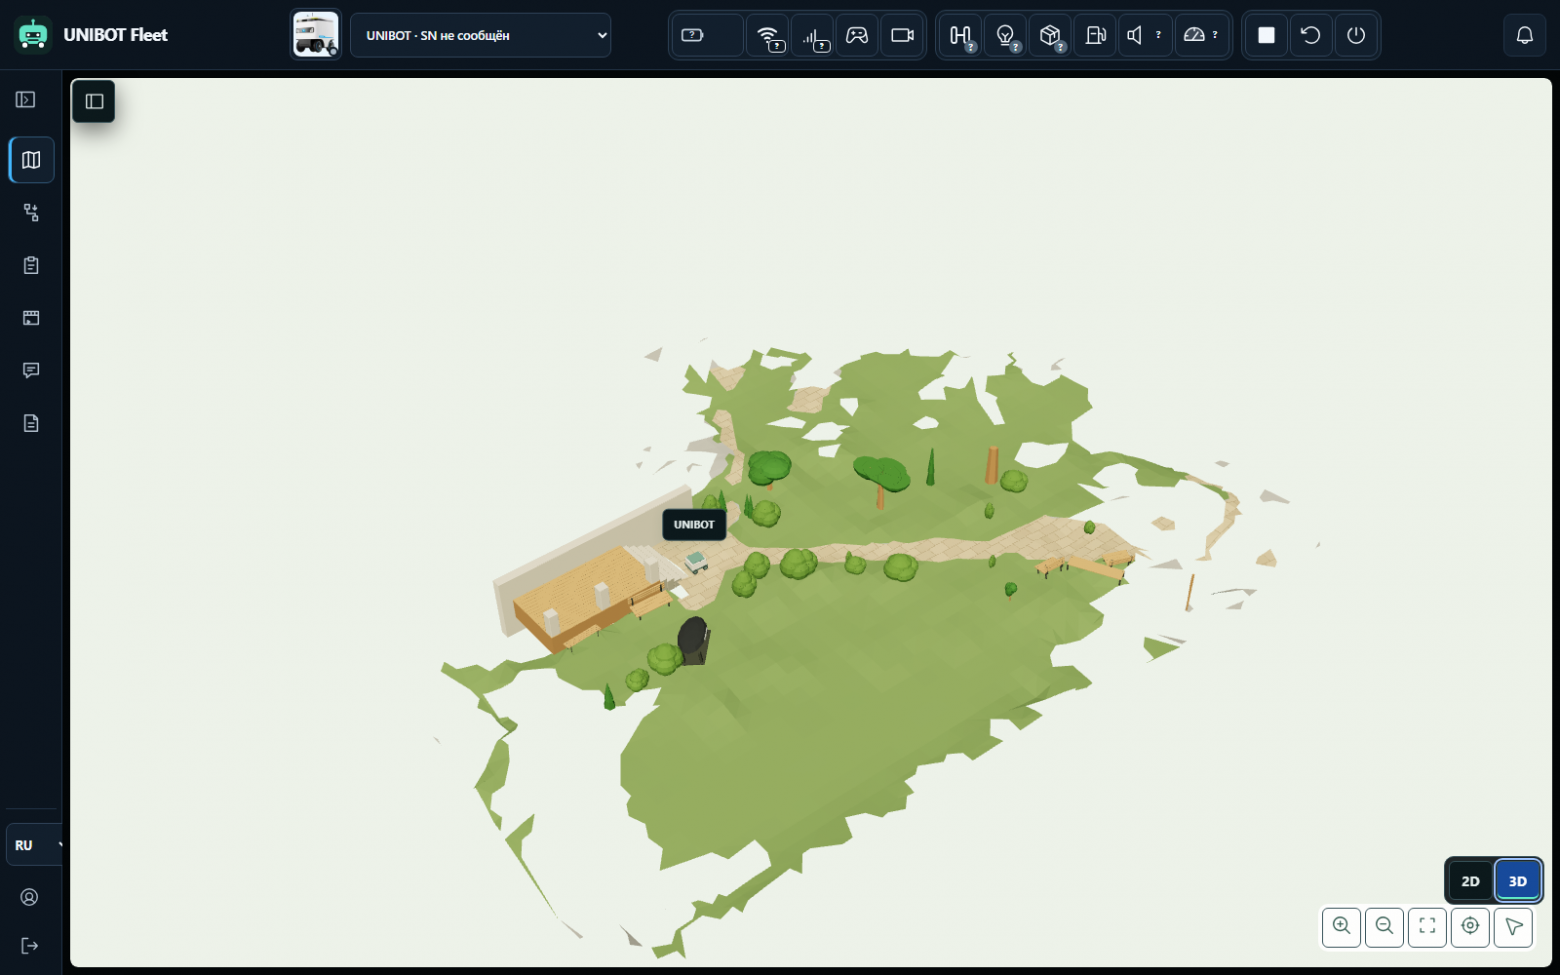Image resolution: width=1560 pixels, height=975 pixels.
Task: Open the UNIBOT robot selector dropdown
Action: (480, 35)
